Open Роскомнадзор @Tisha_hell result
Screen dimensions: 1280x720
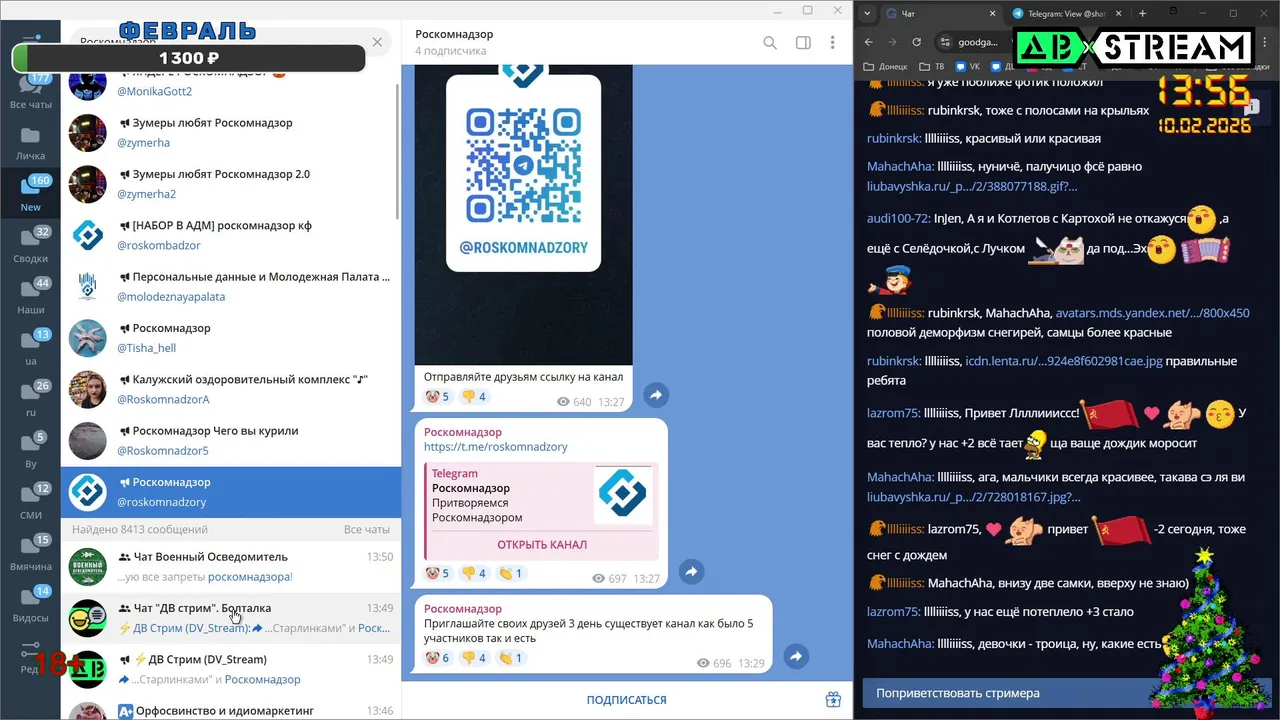230,338
